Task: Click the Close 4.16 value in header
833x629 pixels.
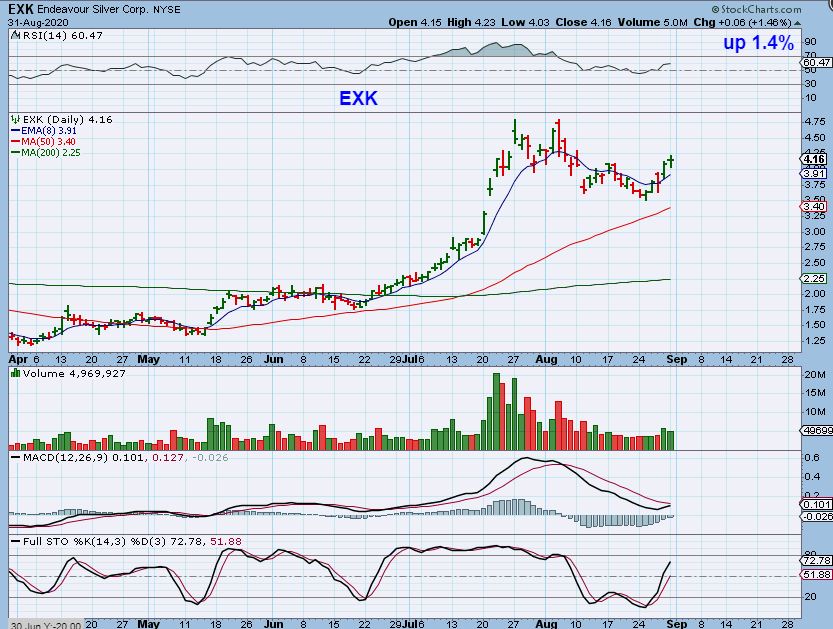Action: (x=583, y=23)
